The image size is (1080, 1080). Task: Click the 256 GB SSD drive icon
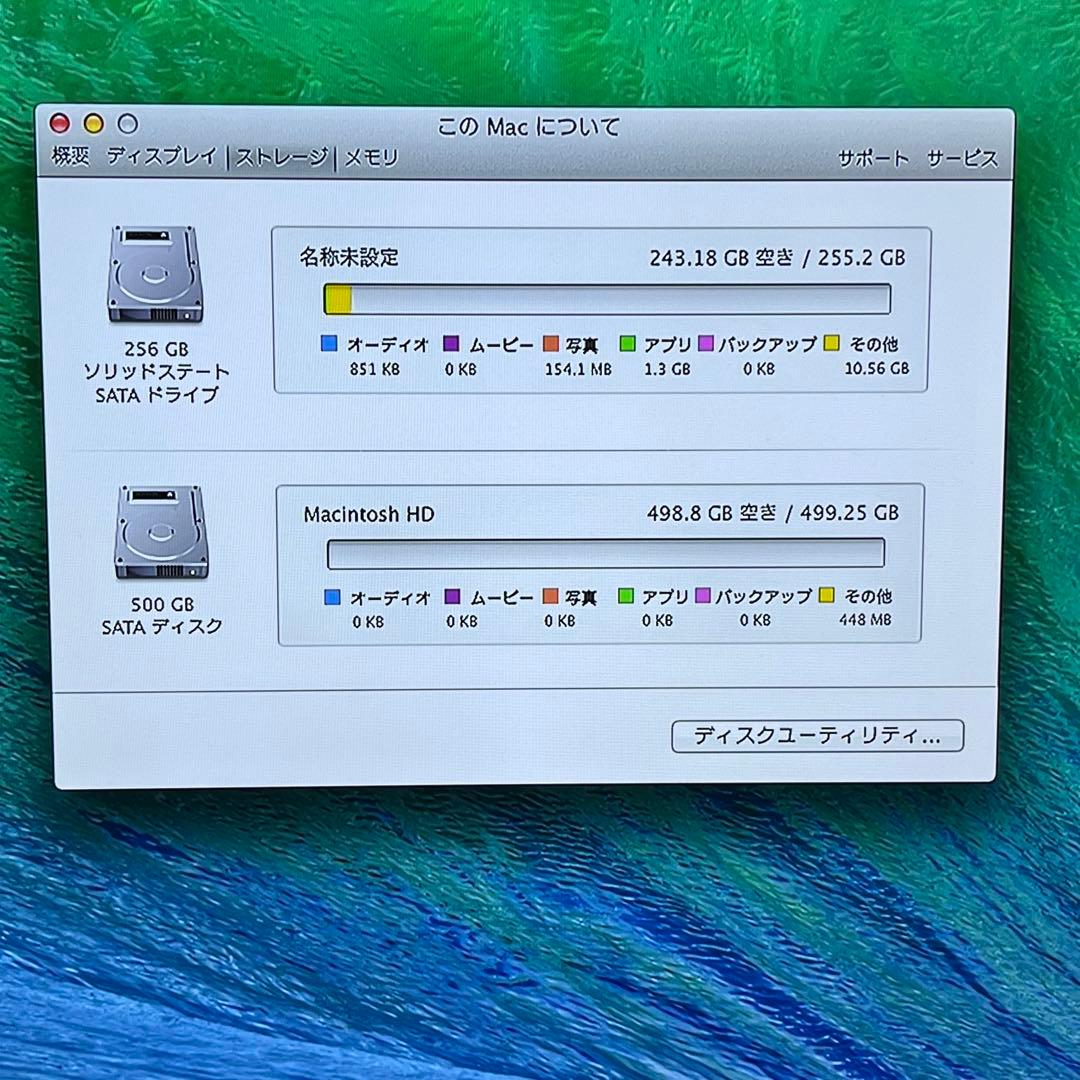(155, 275)
